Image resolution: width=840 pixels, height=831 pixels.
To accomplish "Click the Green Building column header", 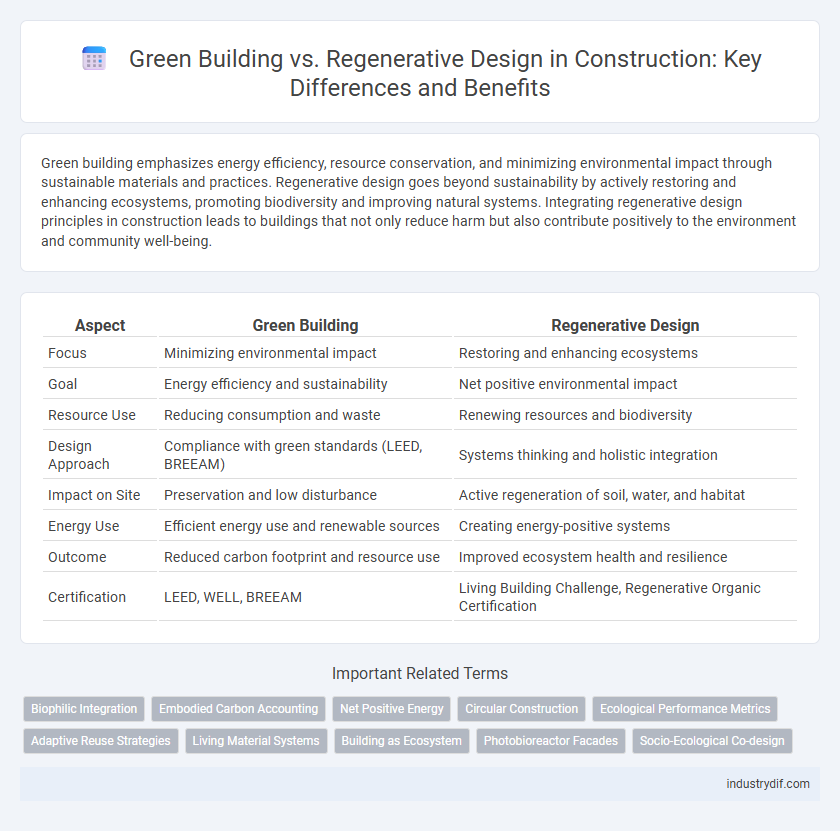I will pos(305,325).
